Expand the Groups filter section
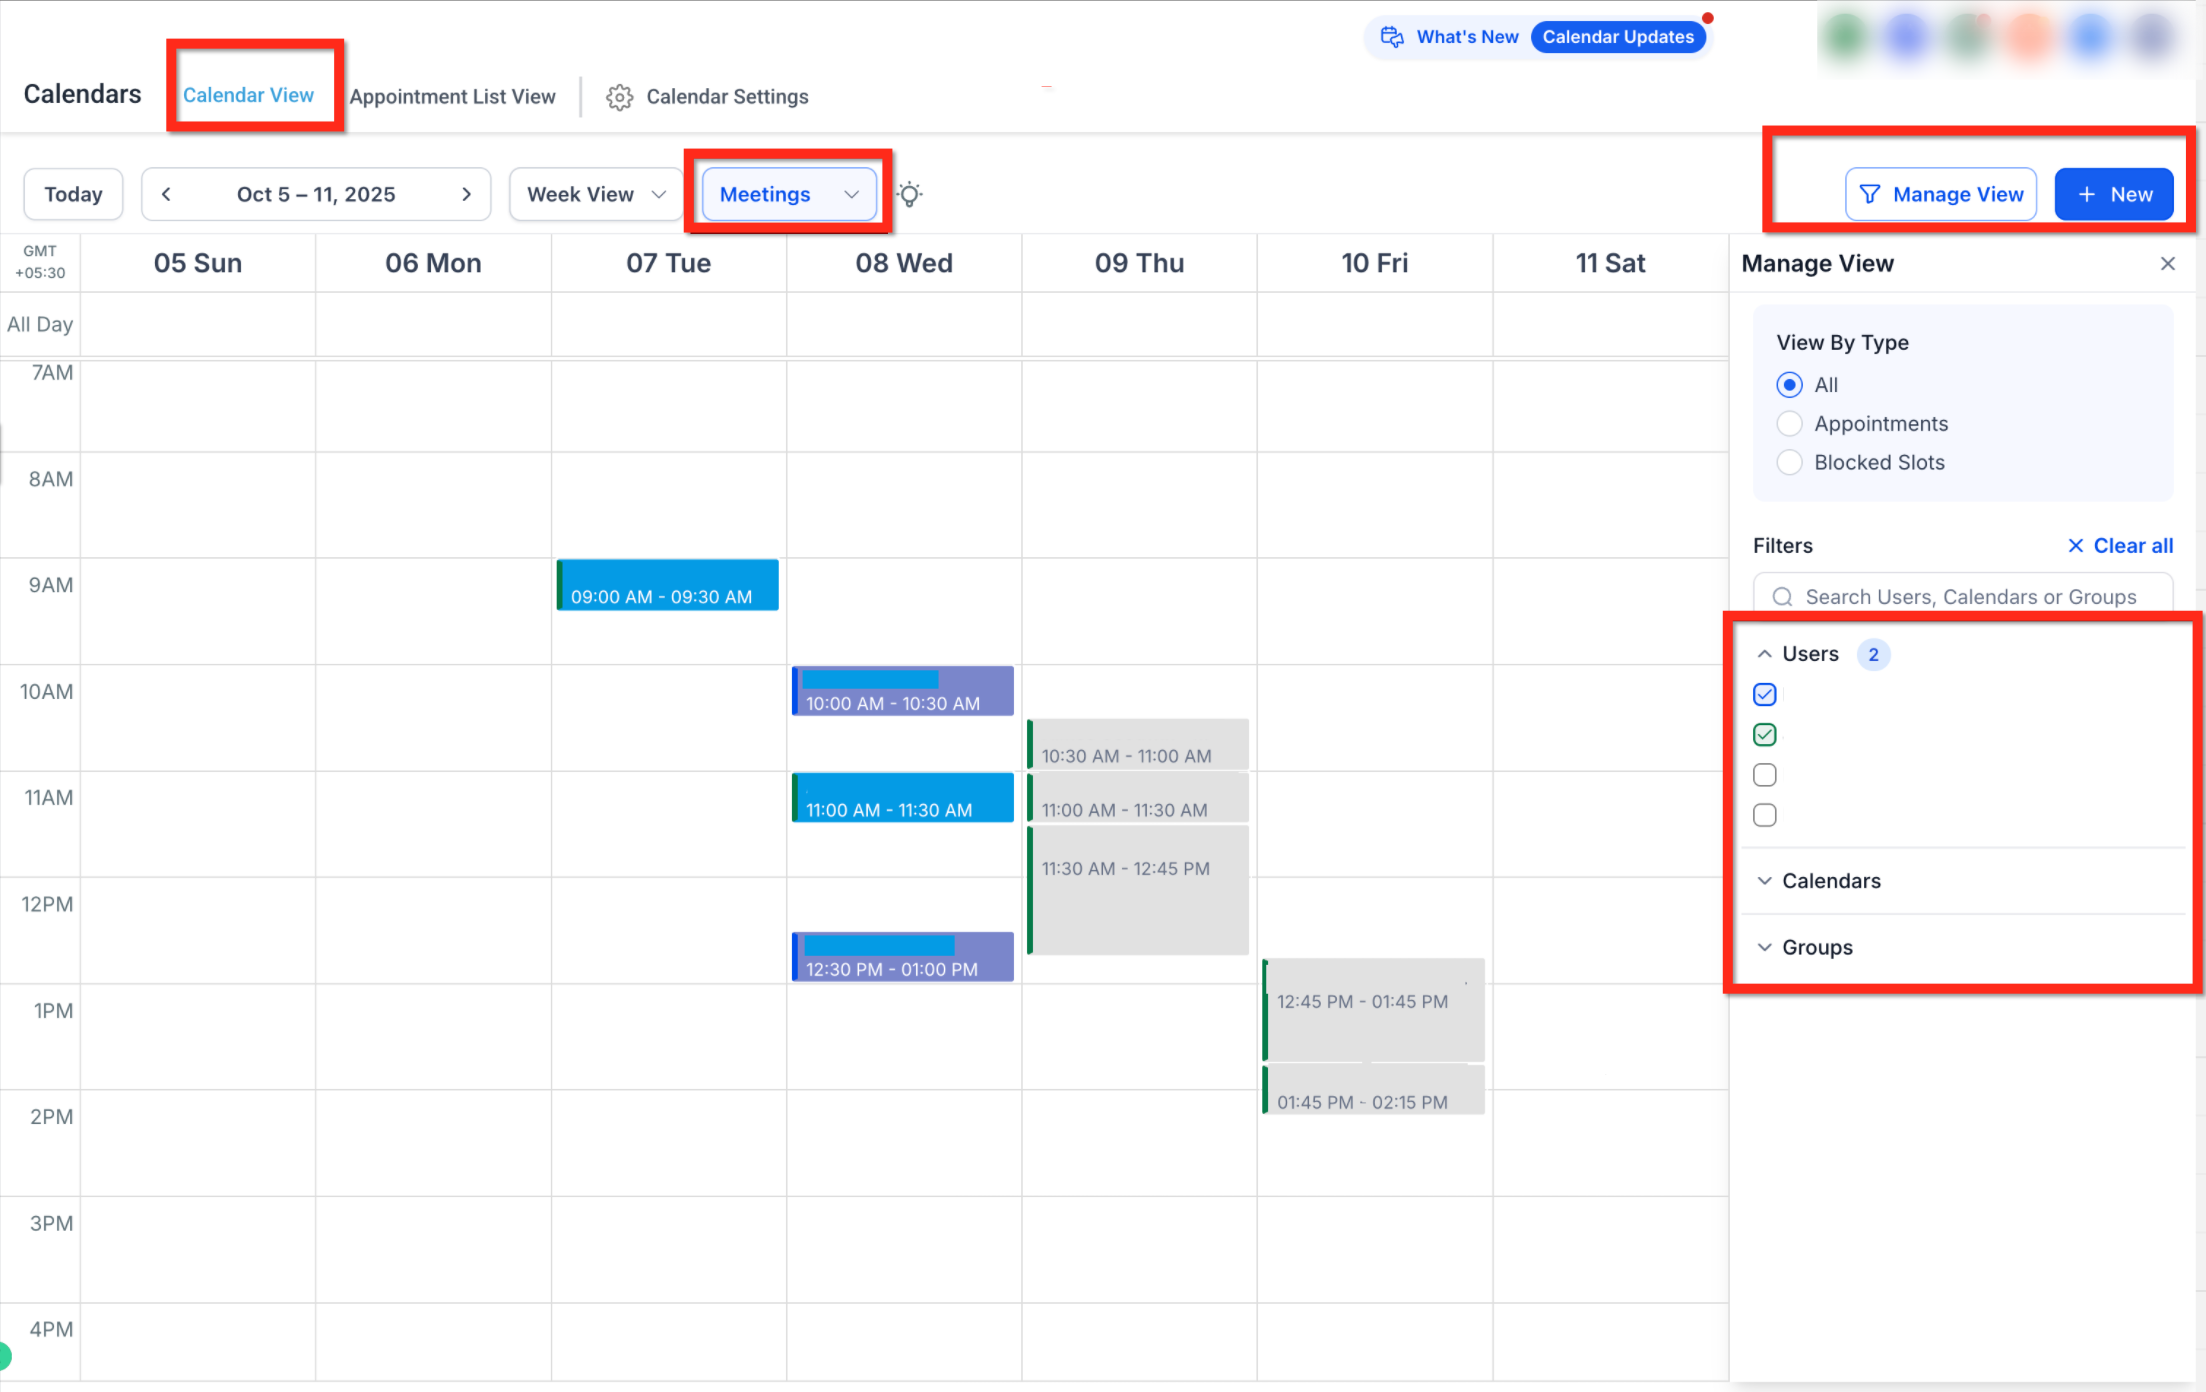Image resolution: width=2206 pixels, height=1392 pixels. (x=1764, y=947)
